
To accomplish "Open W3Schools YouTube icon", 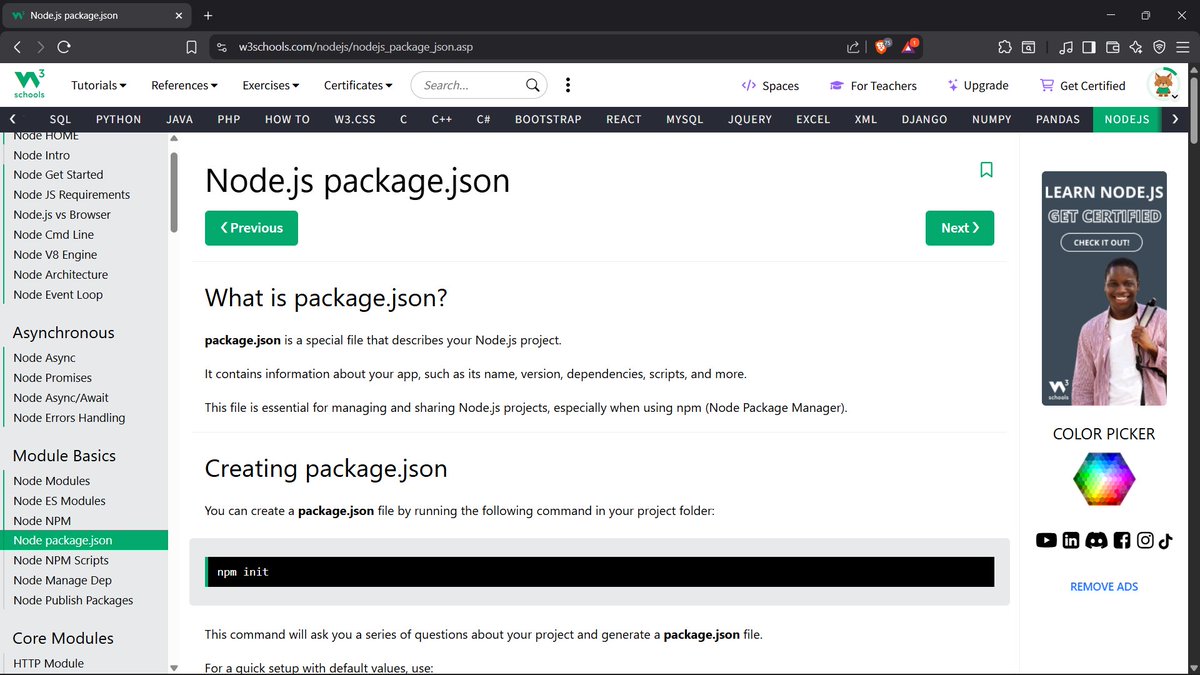I will click(1046, 540).
